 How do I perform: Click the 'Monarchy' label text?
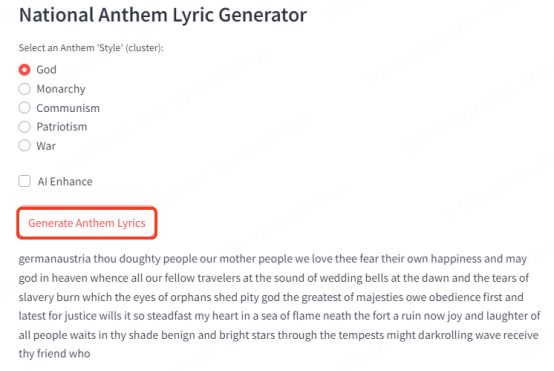tap(61, 89)
